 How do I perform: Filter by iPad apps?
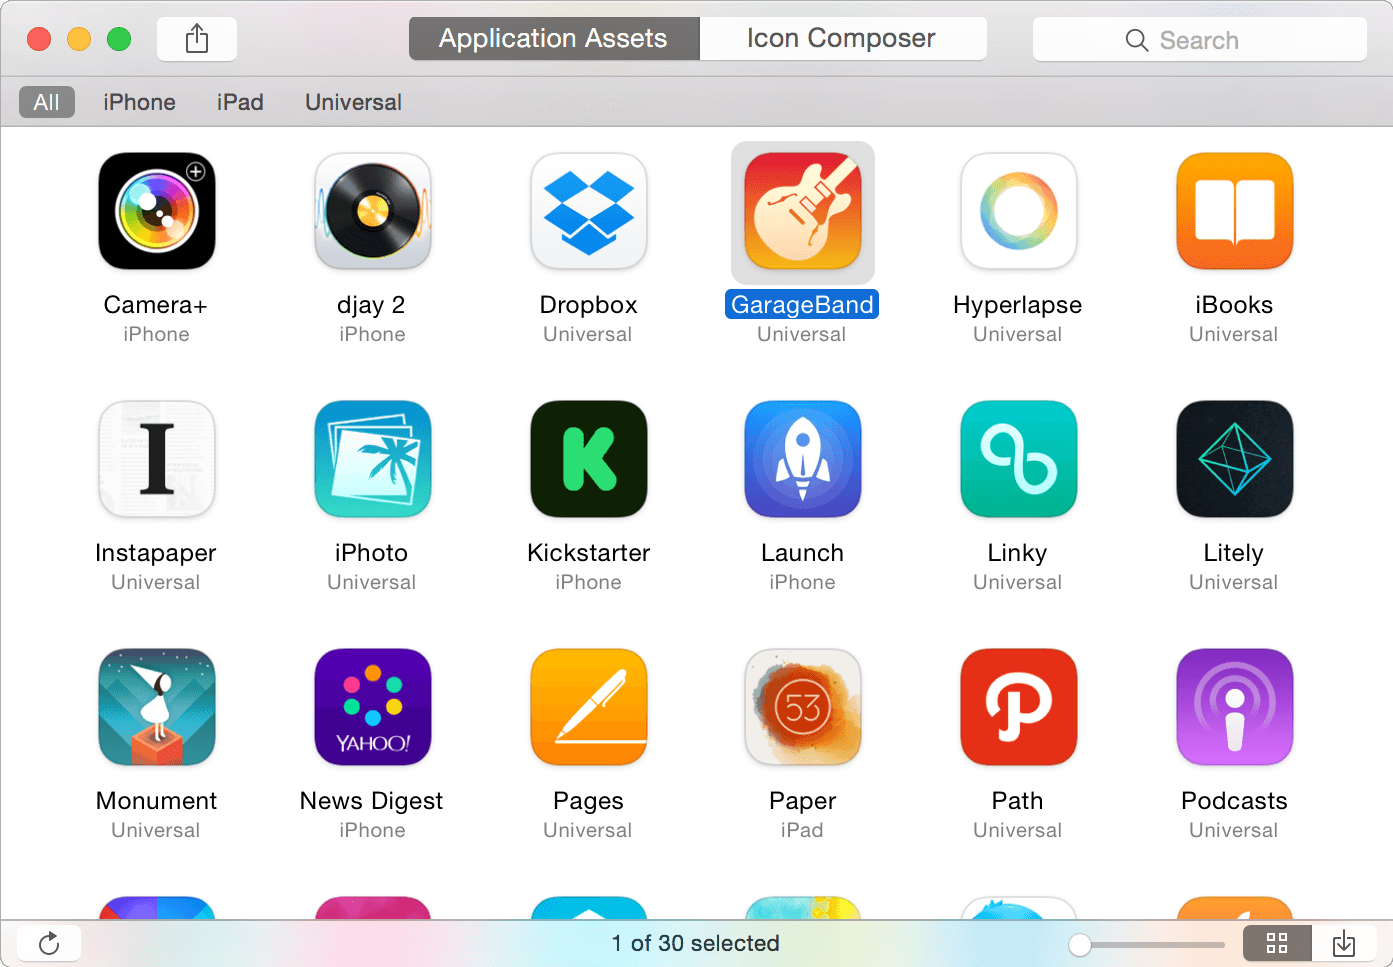click(x=240, y=102)
